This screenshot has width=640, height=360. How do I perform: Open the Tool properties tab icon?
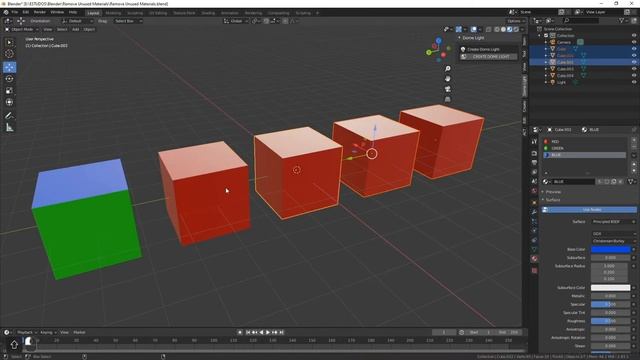(534, 141)
